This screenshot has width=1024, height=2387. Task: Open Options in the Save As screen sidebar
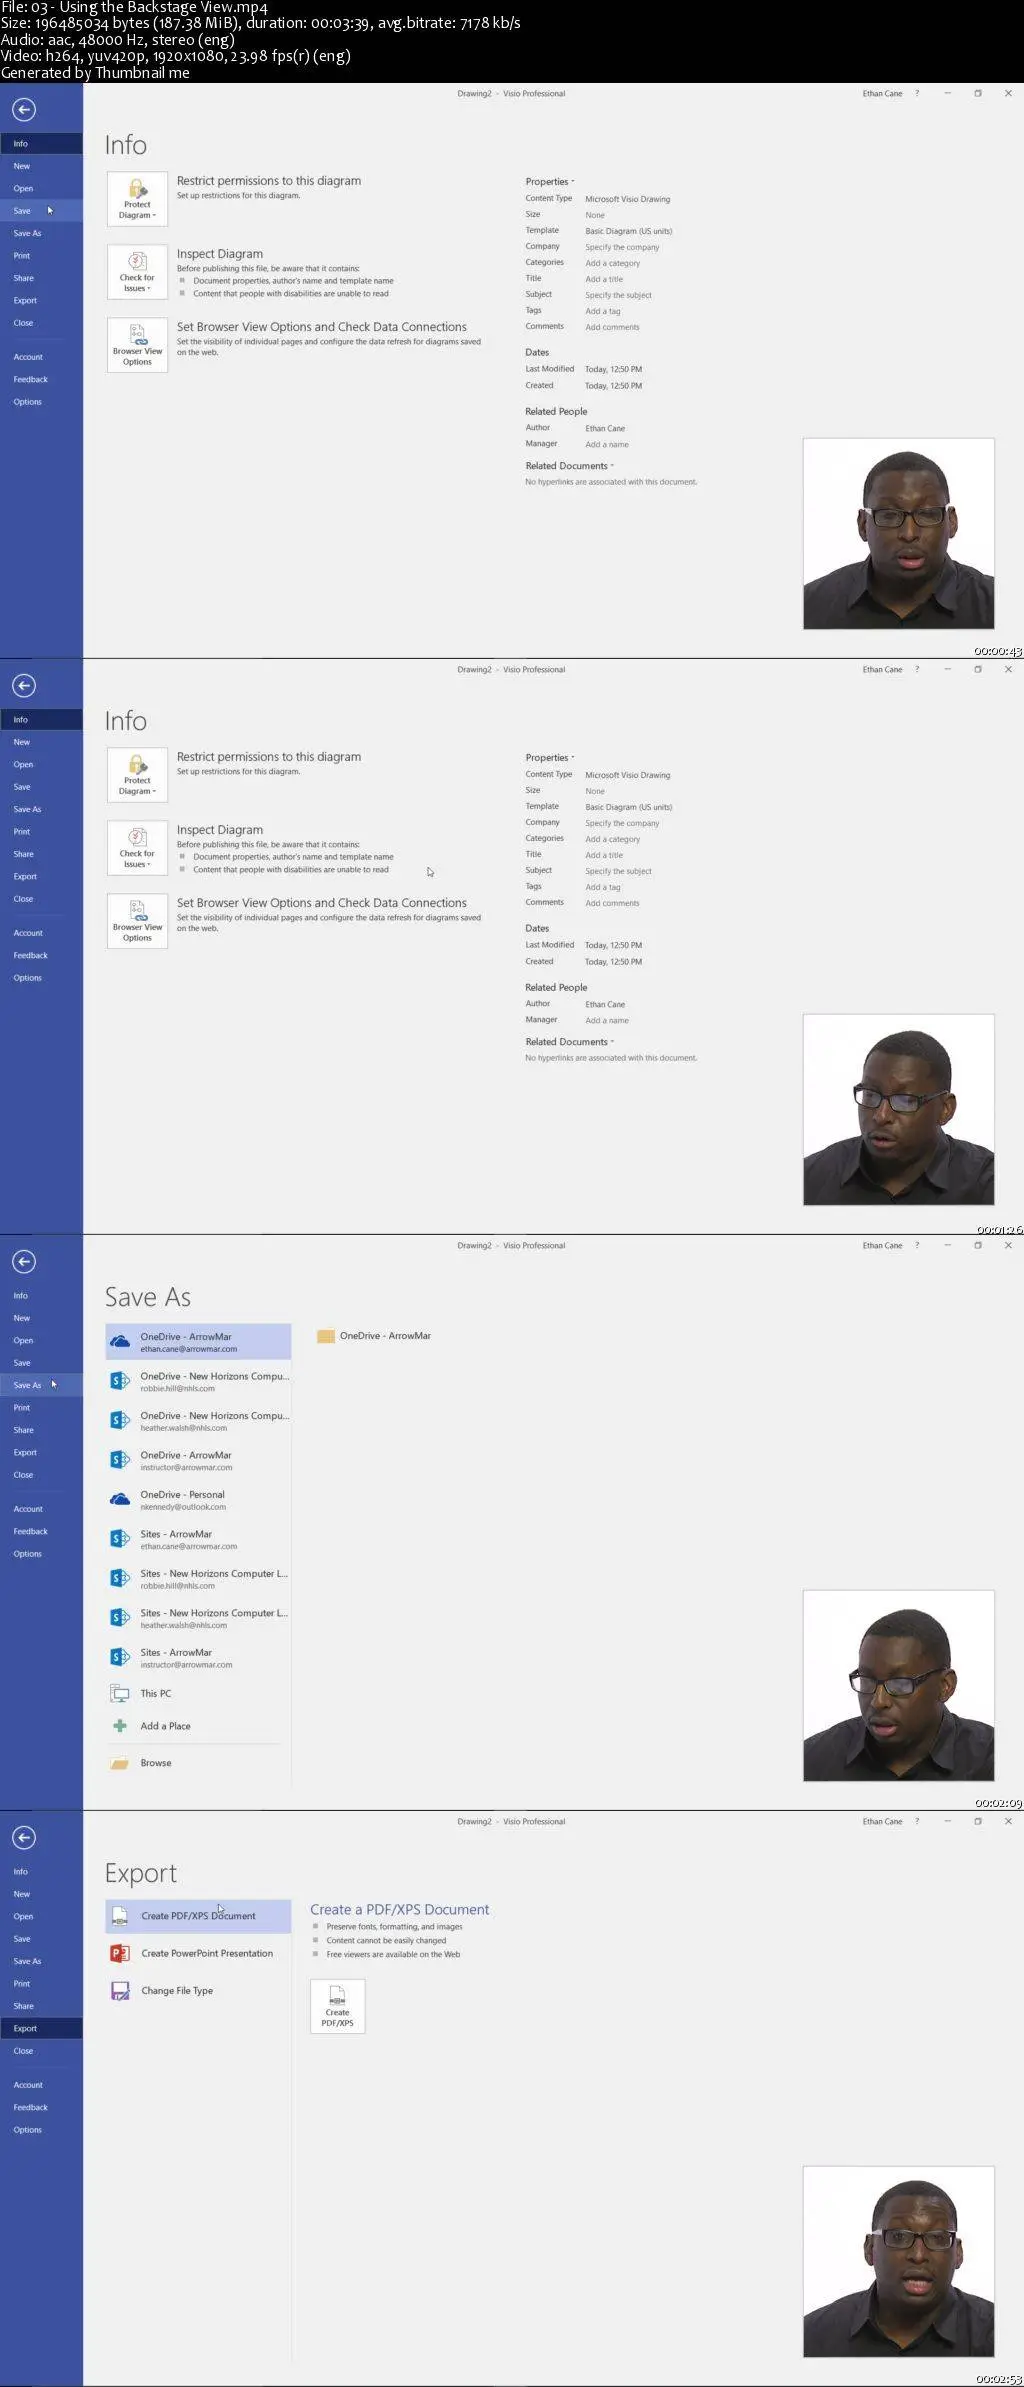point(41,1554)
